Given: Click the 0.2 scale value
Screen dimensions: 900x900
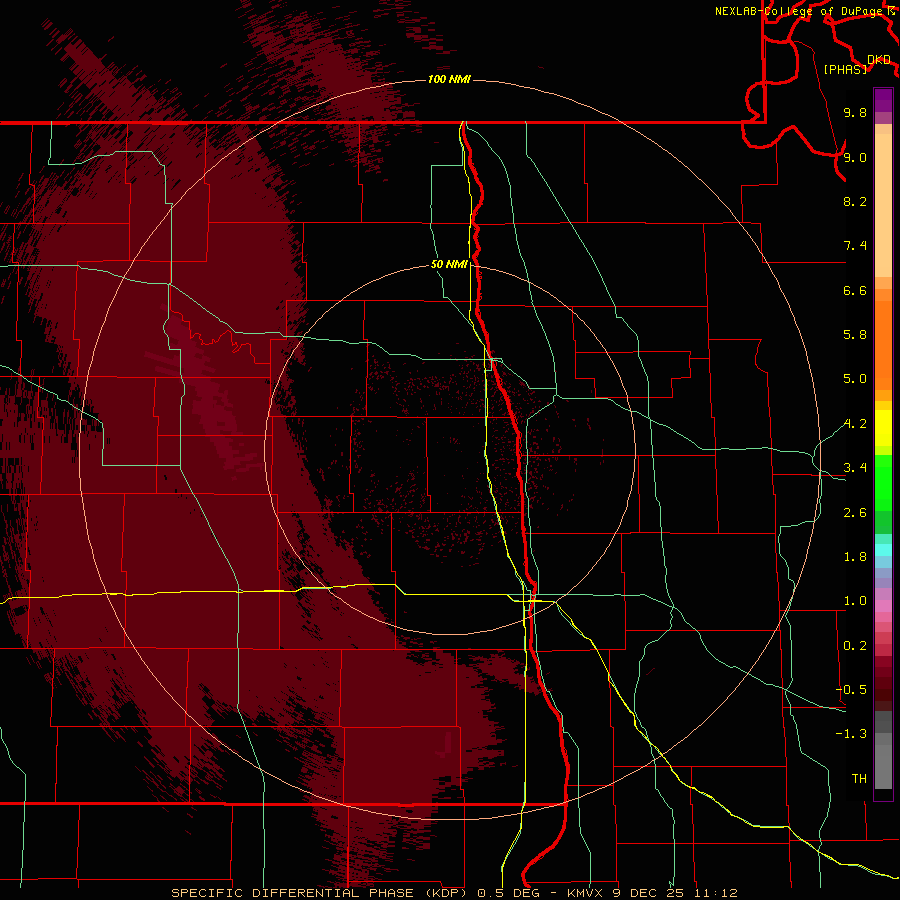Looking at the screenshot, I should click(855, 646).
